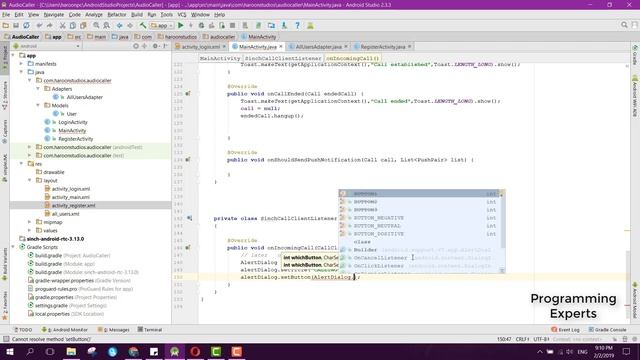The width and height of the screenshot is (640, 360).
Task: Click Hide Project panel icon
Action: pyautogui.click(x=165, y=46)
